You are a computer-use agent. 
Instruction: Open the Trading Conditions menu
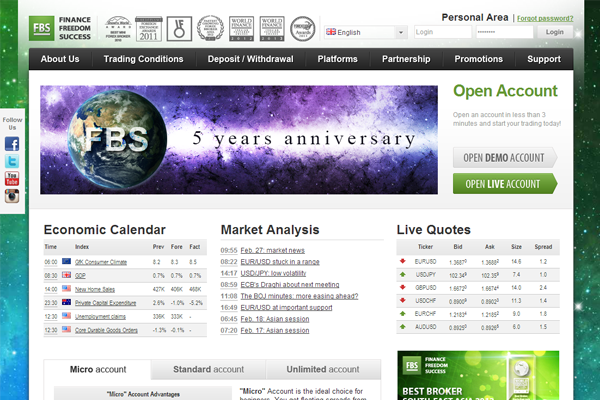pyautogui.click(x=143, y=59)
